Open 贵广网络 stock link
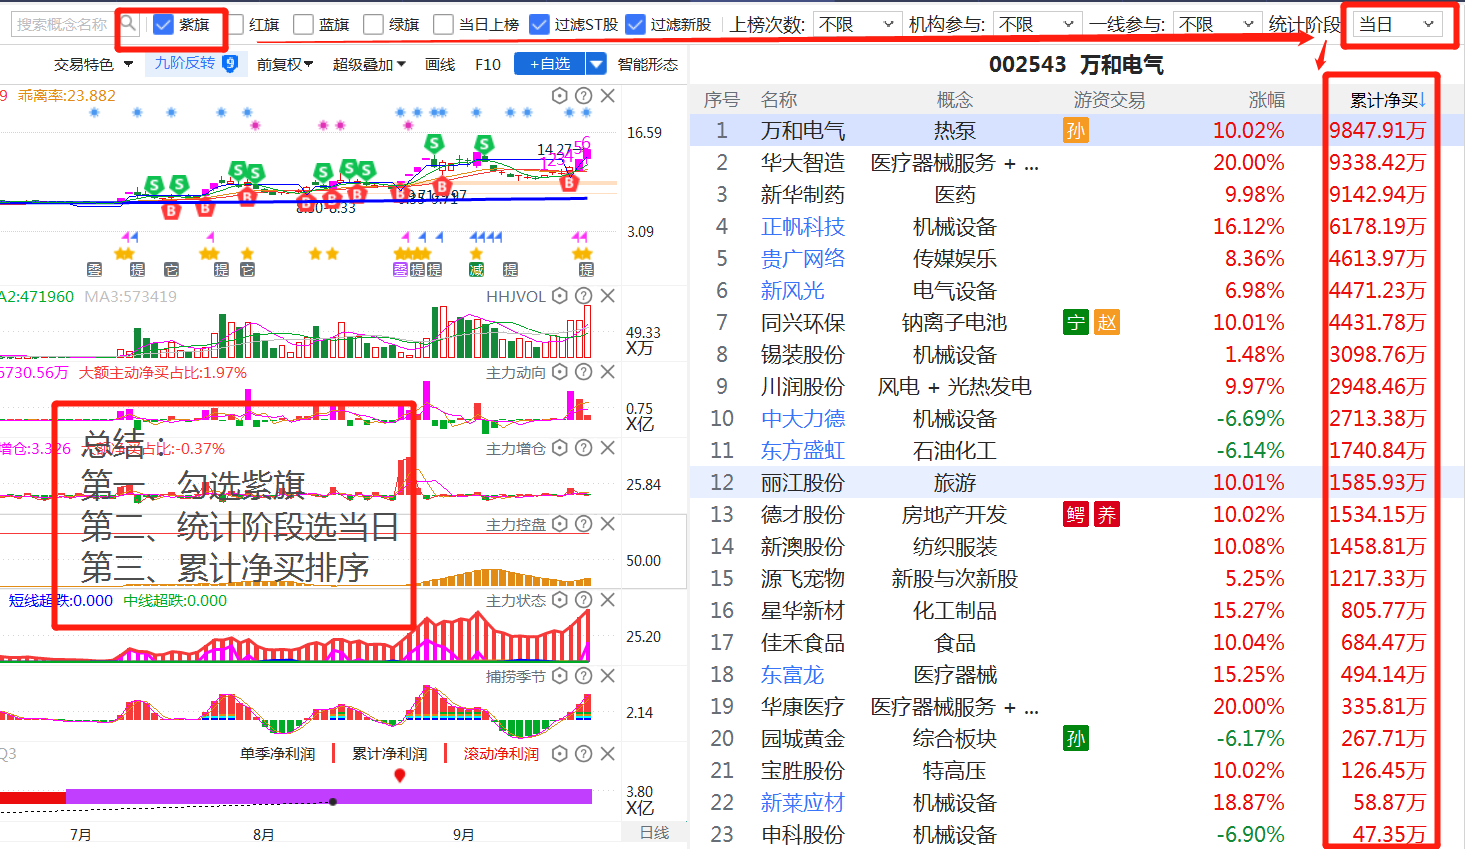The image size is (1465, 849). click(803, 259)
